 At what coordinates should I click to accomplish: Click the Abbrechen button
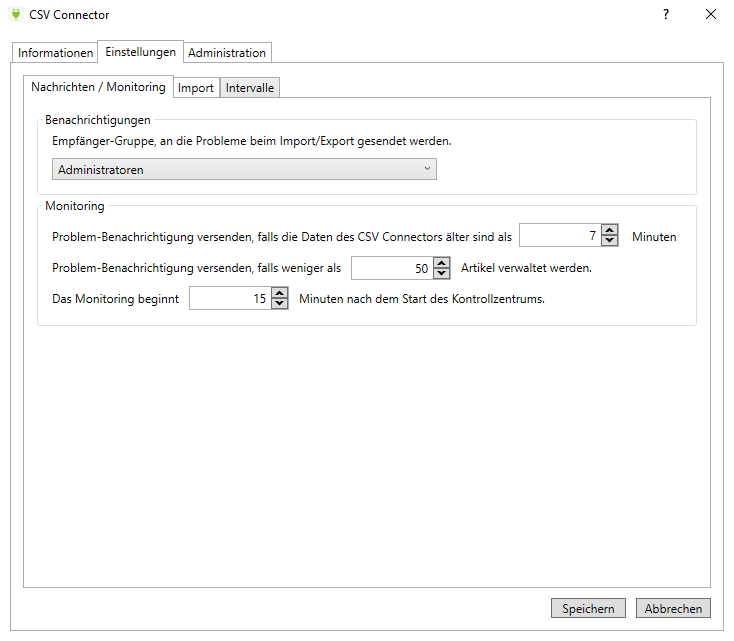(673, 608)
